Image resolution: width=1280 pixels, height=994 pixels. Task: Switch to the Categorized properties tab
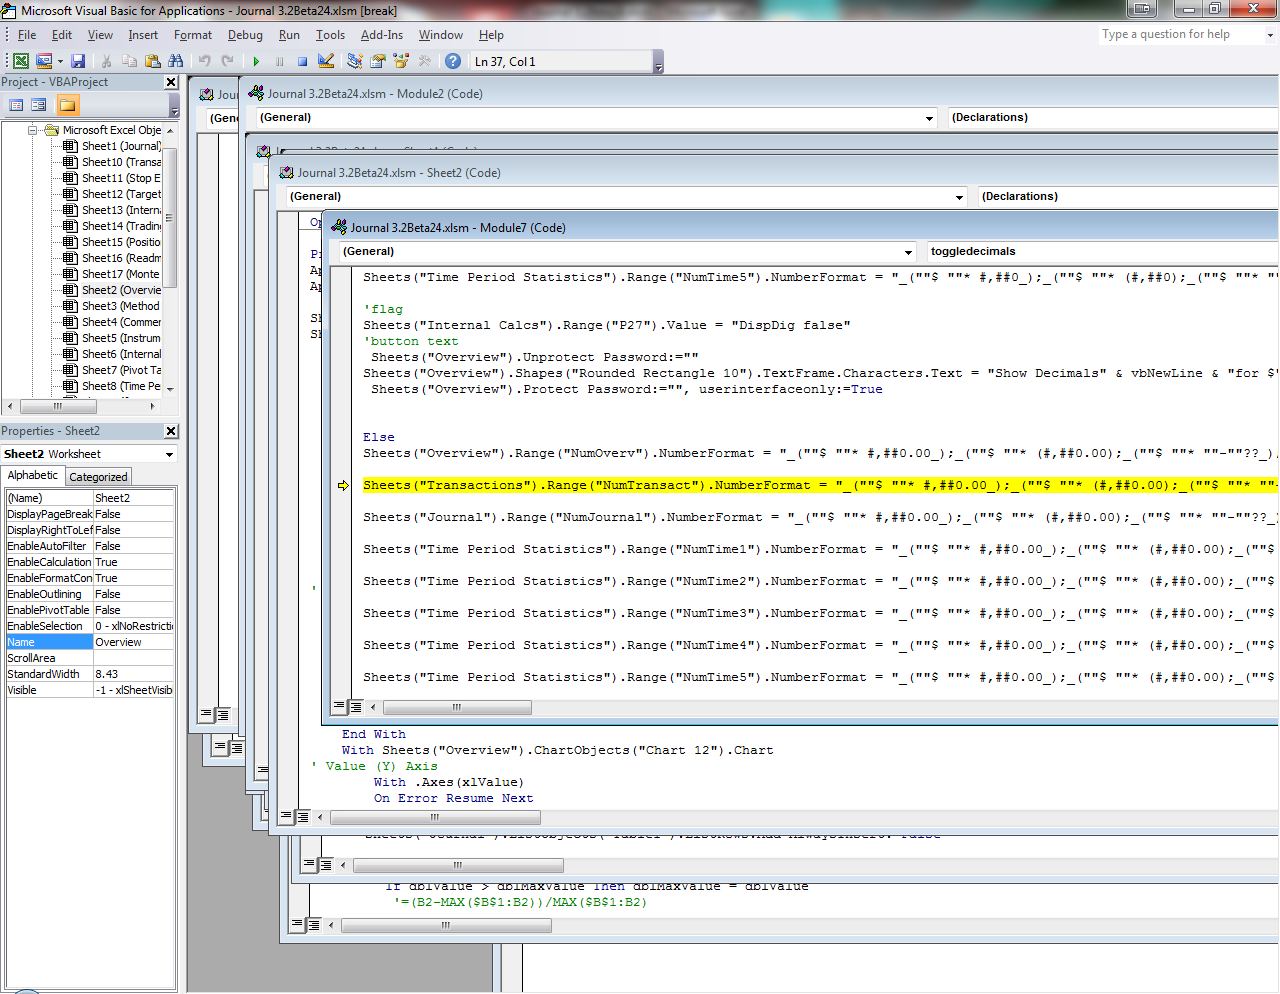coord(98,477)
